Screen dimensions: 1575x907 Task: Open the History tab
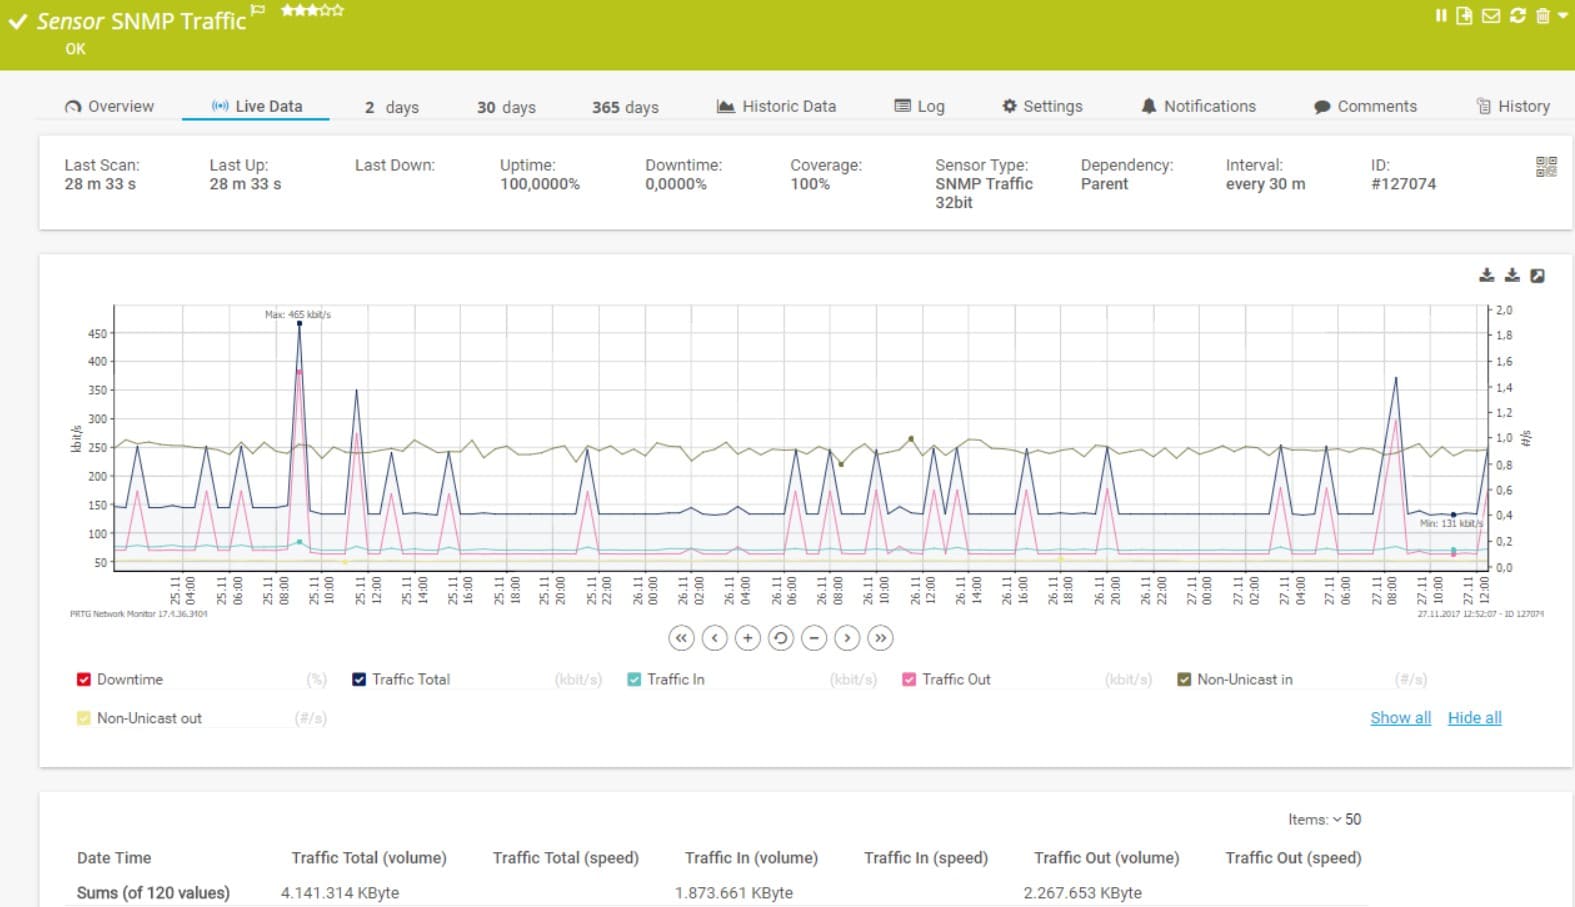point(1513,106)
